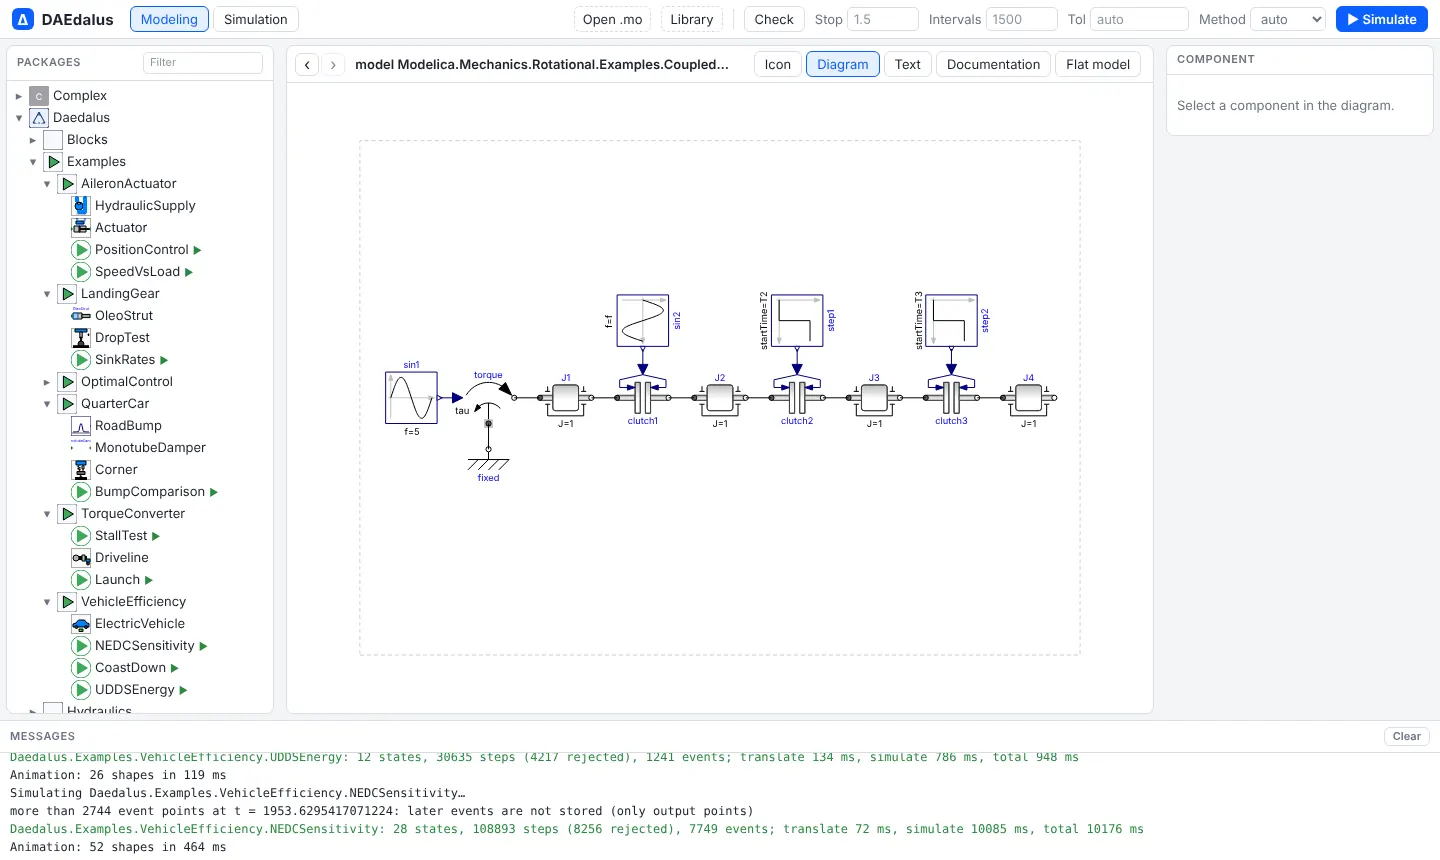Clear the messages log

tap(1407, 736)
